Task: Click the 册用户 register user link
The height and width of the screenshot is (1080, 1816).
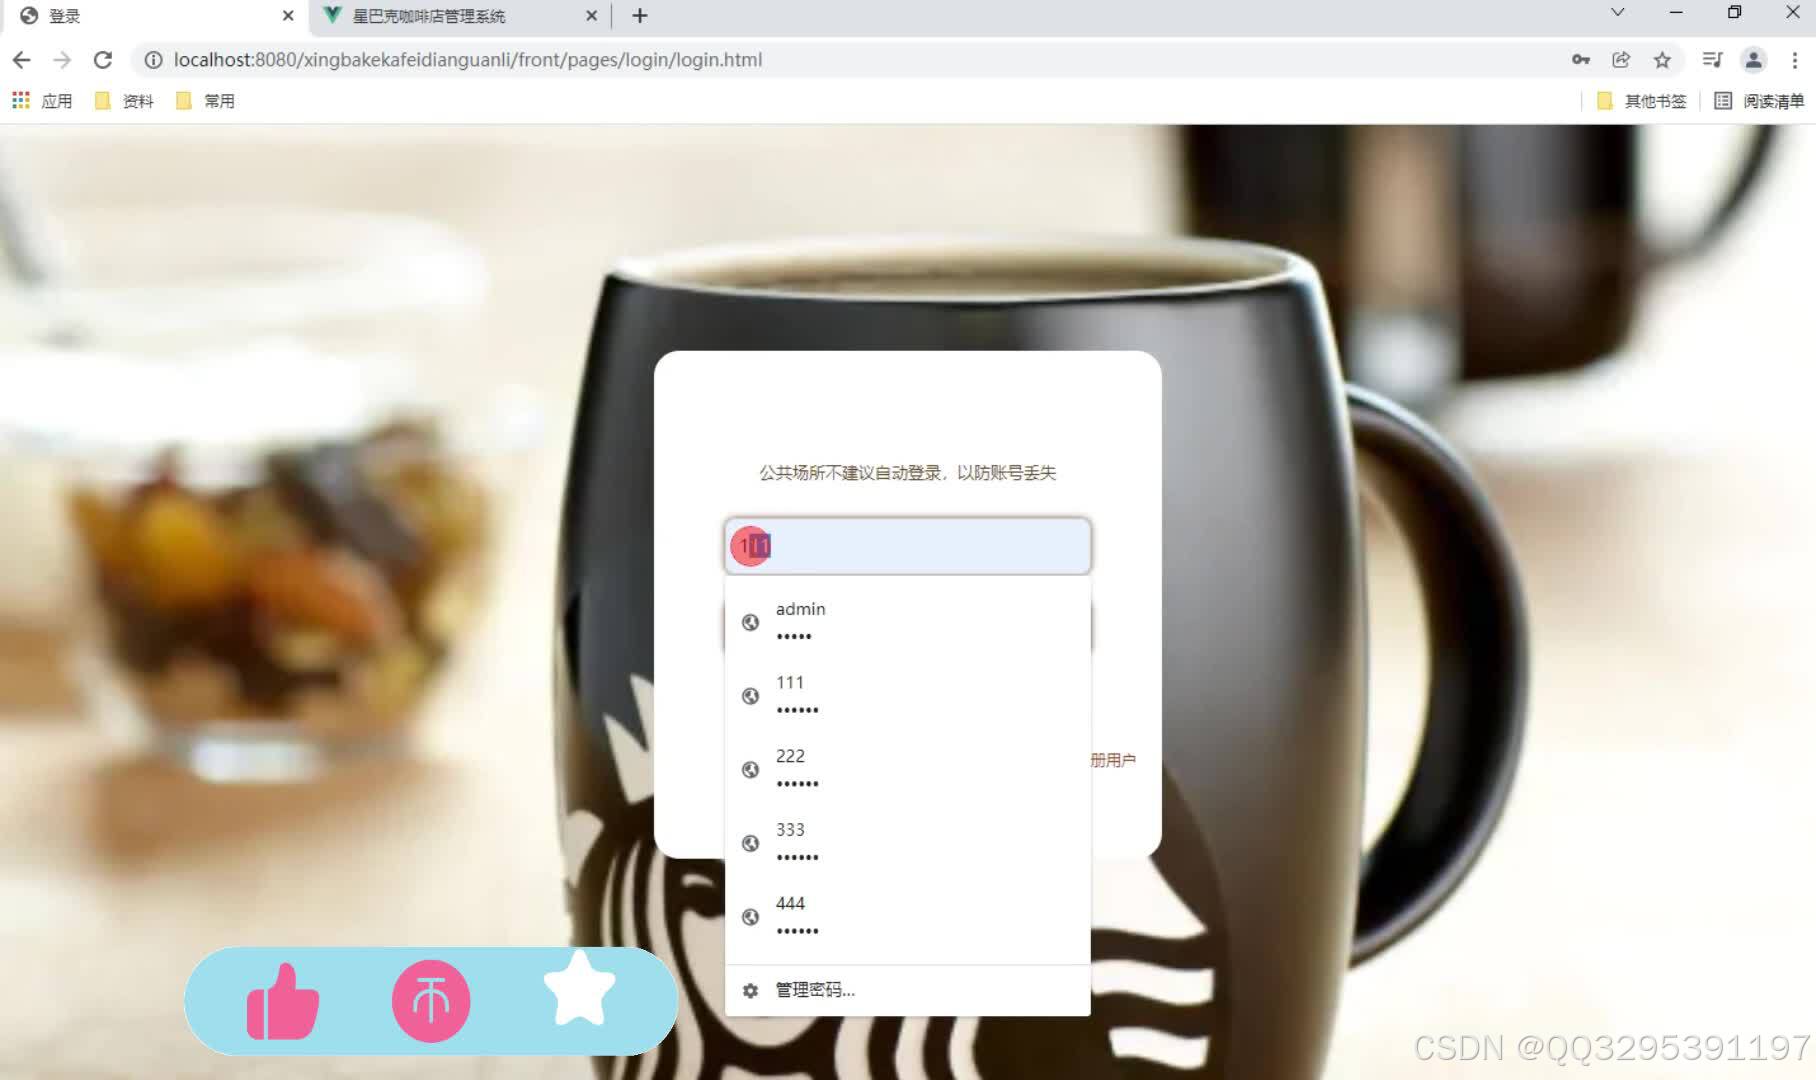Action: click(x=1113, y=760)
